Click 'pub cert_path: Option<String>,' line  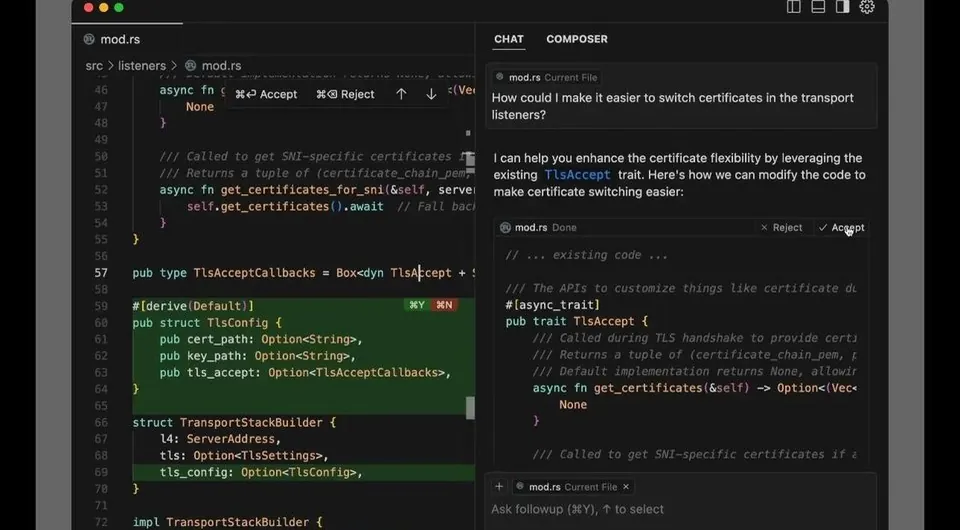(x=261, y=339)
